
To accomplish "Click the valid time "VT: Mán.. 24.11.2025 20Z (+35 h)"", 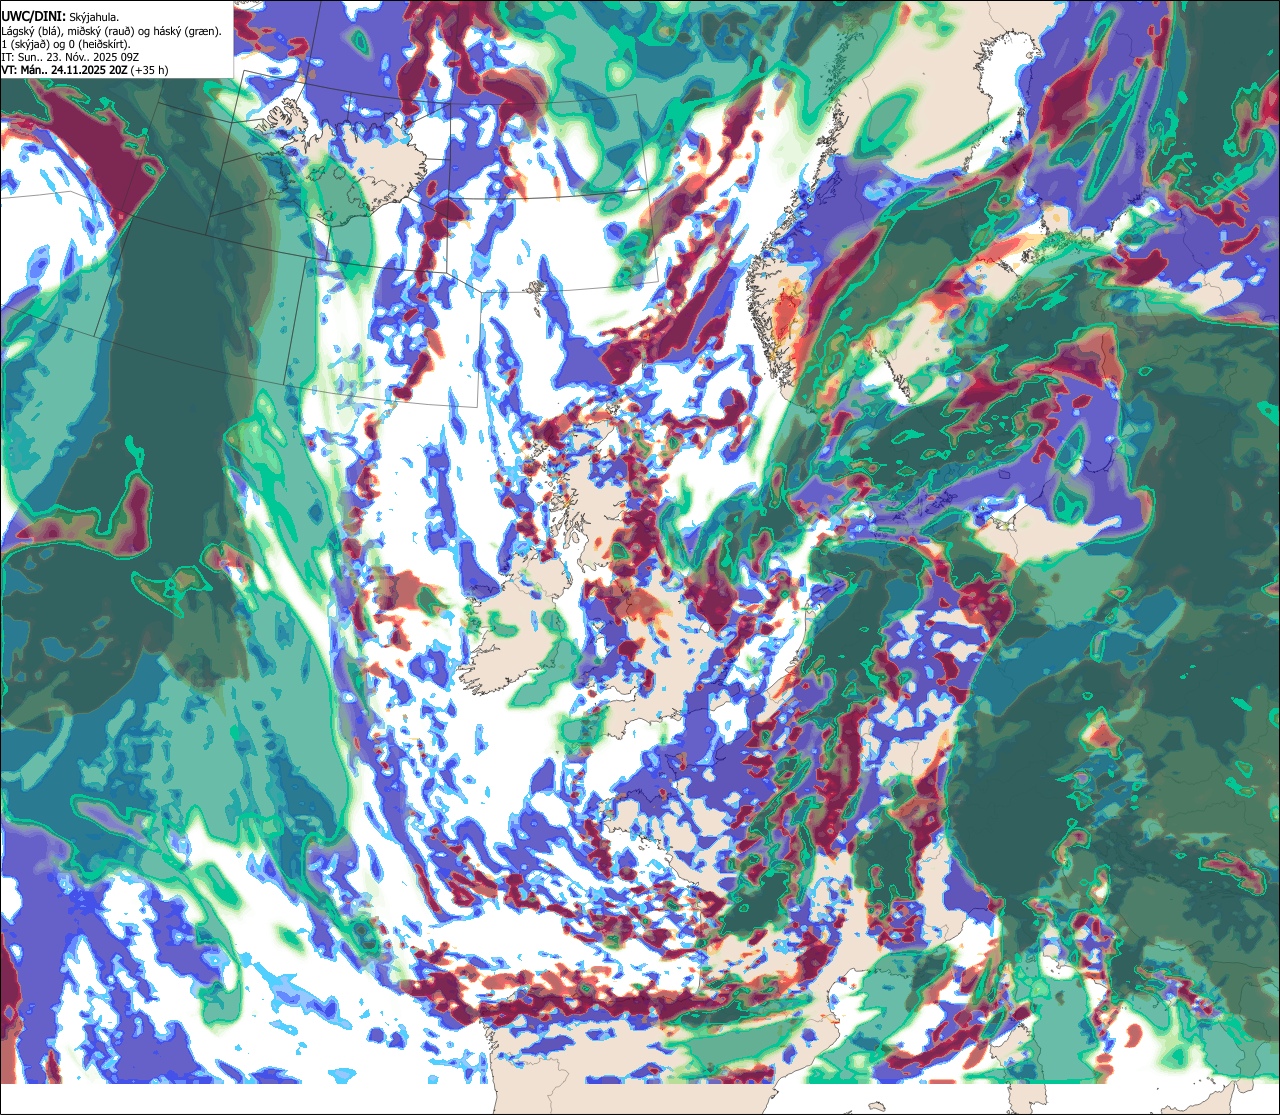I will (85, 71).
